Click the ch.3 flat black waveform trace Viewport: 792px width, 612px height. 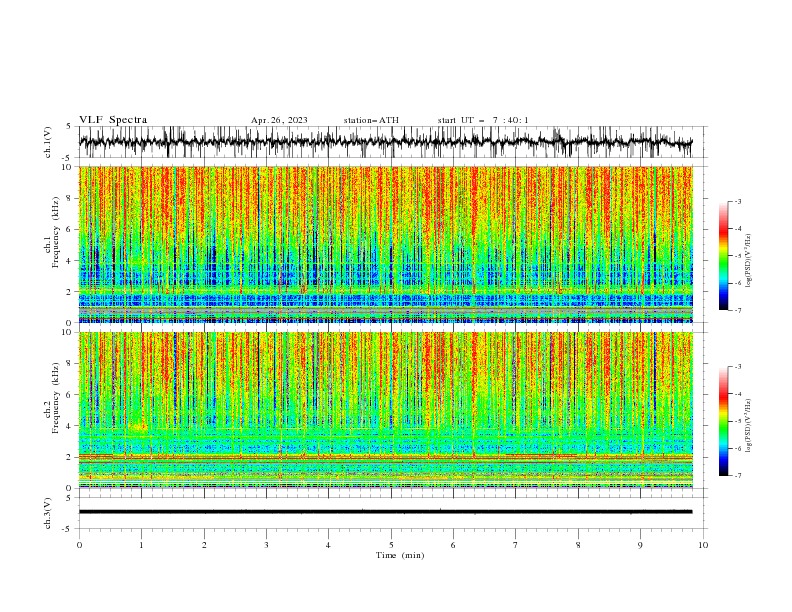click(x=385, y=512)
